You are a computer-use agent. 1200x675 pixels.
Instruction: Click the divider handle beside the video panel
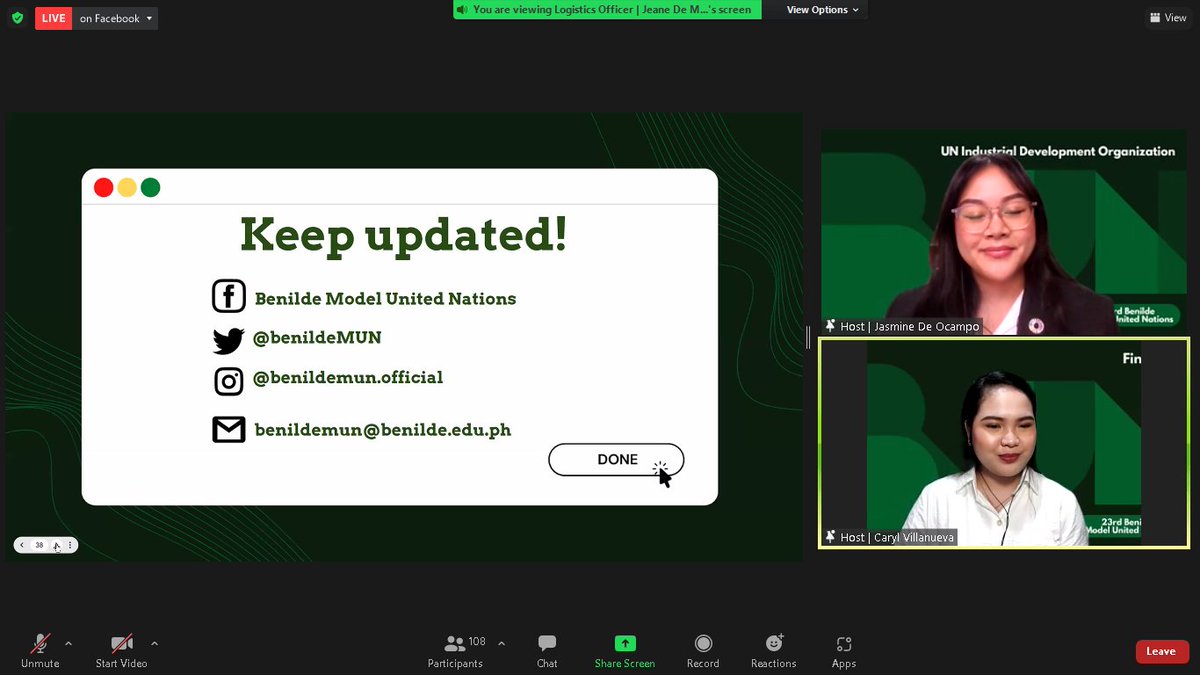tap(808, 337)
